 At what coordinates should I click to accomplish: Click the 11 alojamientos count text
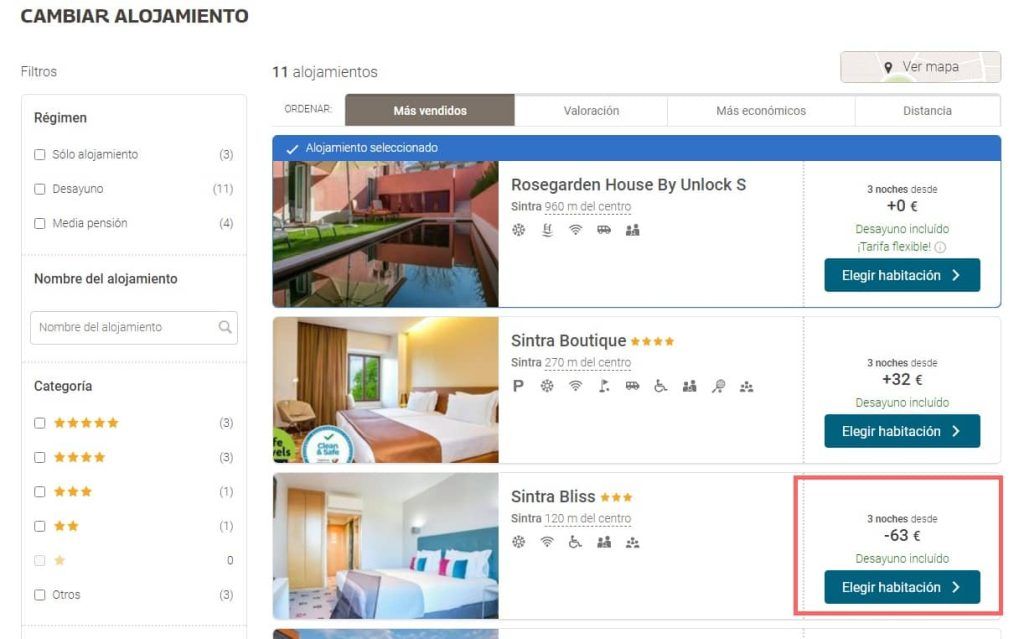(325, 72)
